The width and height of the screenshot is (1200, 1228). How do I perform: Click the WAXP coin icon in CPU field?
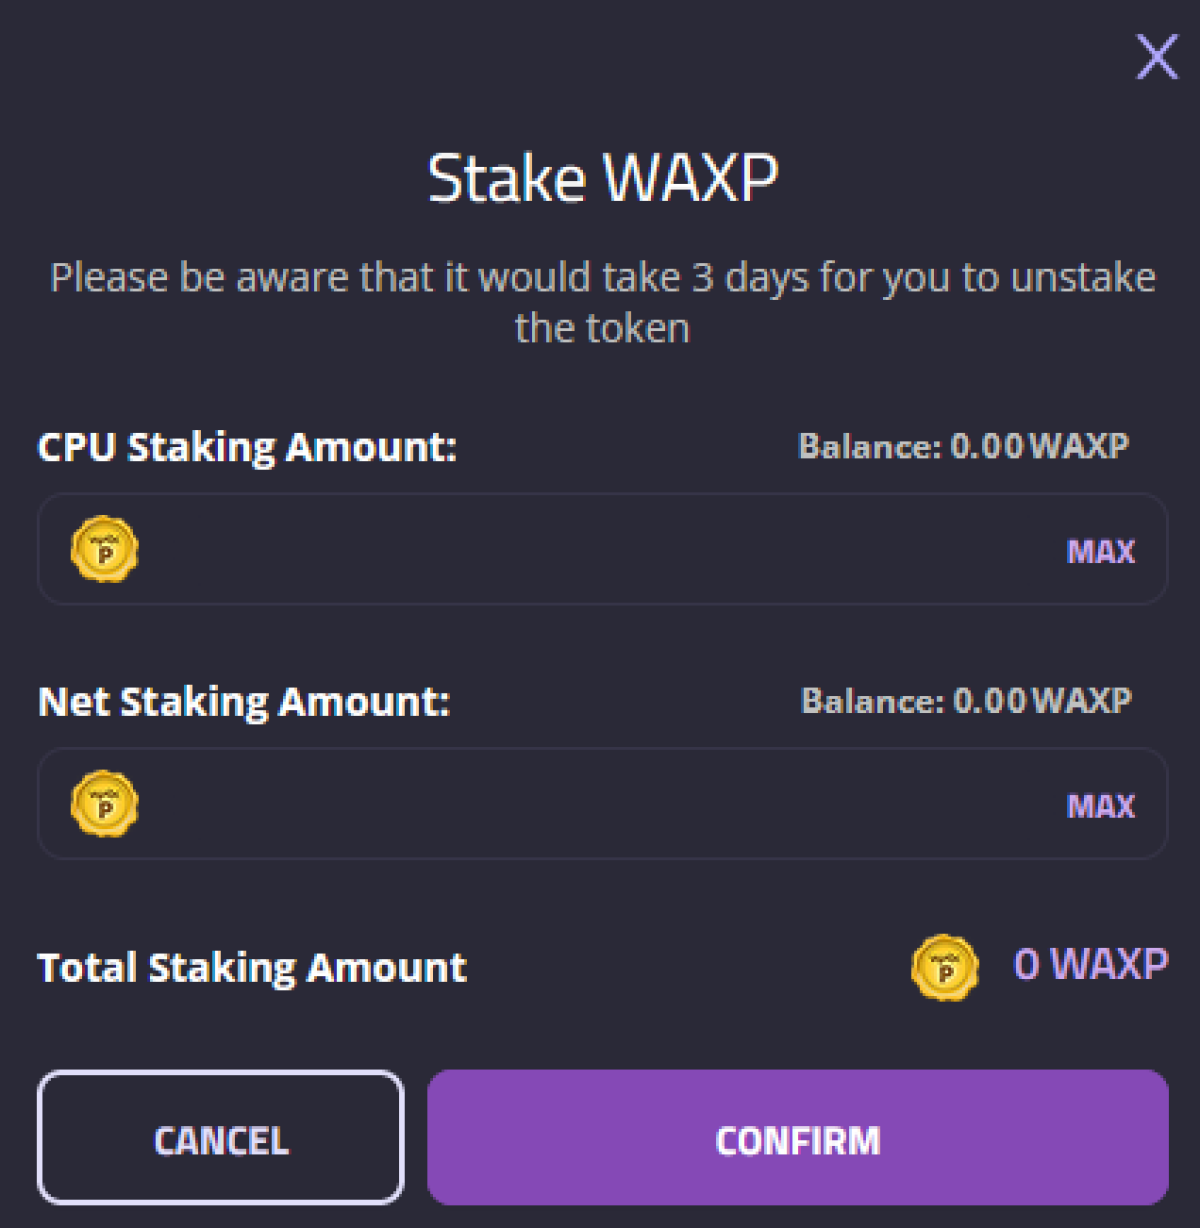[x=105, y=549]
